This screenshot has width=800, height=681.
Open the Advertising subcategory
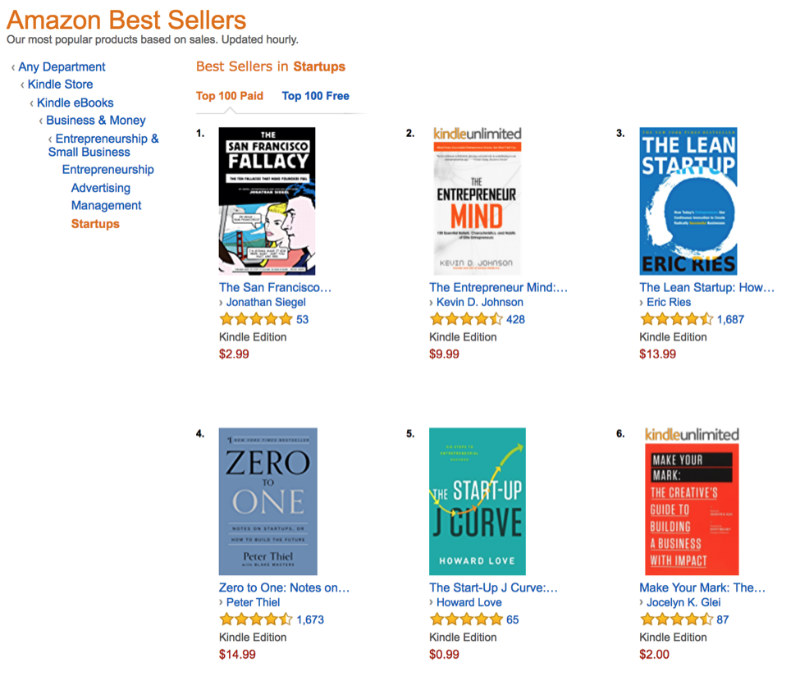[101, 188]
